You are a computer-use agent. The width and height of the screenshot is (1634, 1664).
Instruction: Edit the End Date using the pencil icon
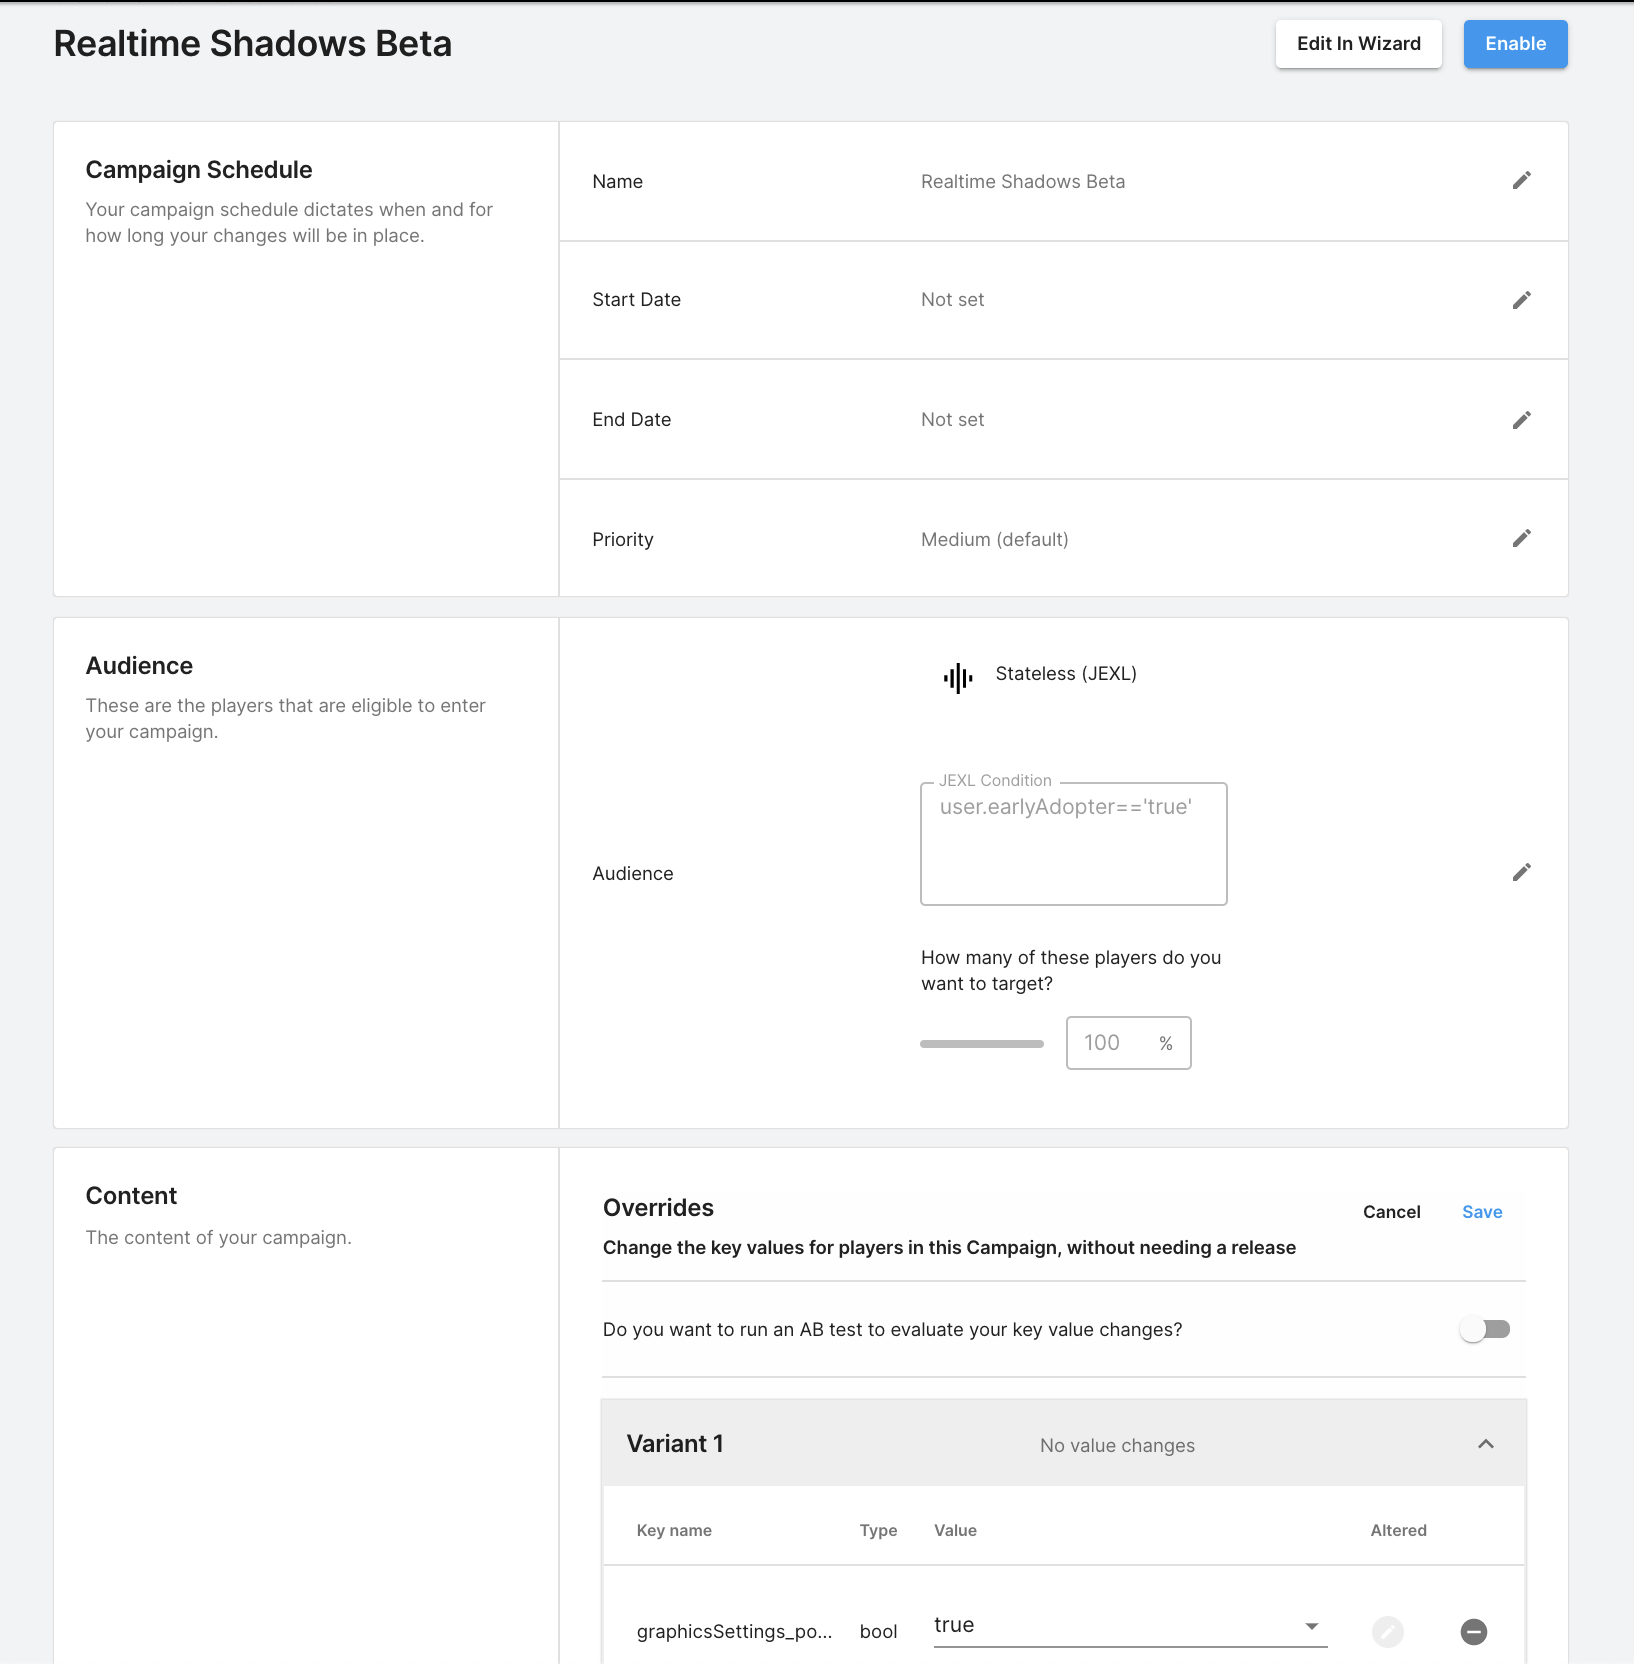click(x=1521, y=419)
